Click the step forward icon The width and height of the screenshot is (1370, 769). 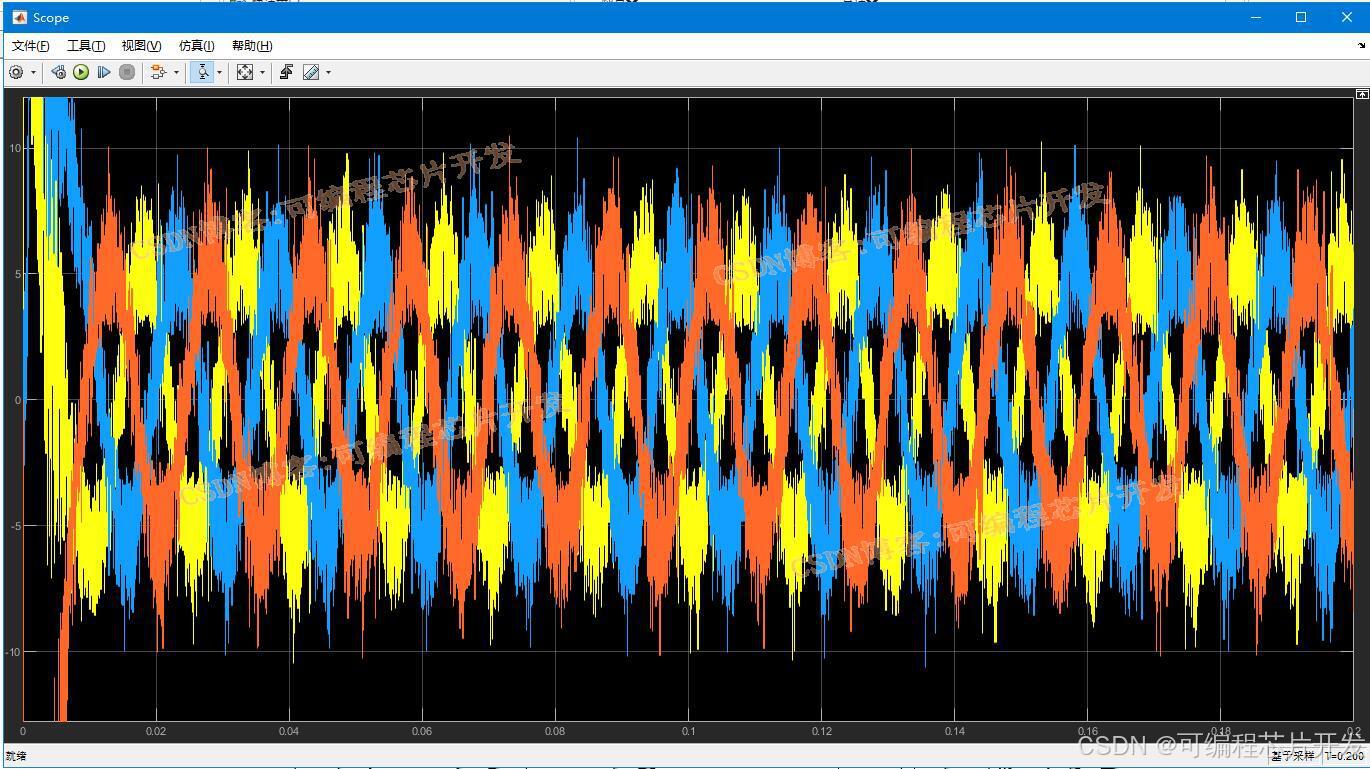tap(104, 72)
